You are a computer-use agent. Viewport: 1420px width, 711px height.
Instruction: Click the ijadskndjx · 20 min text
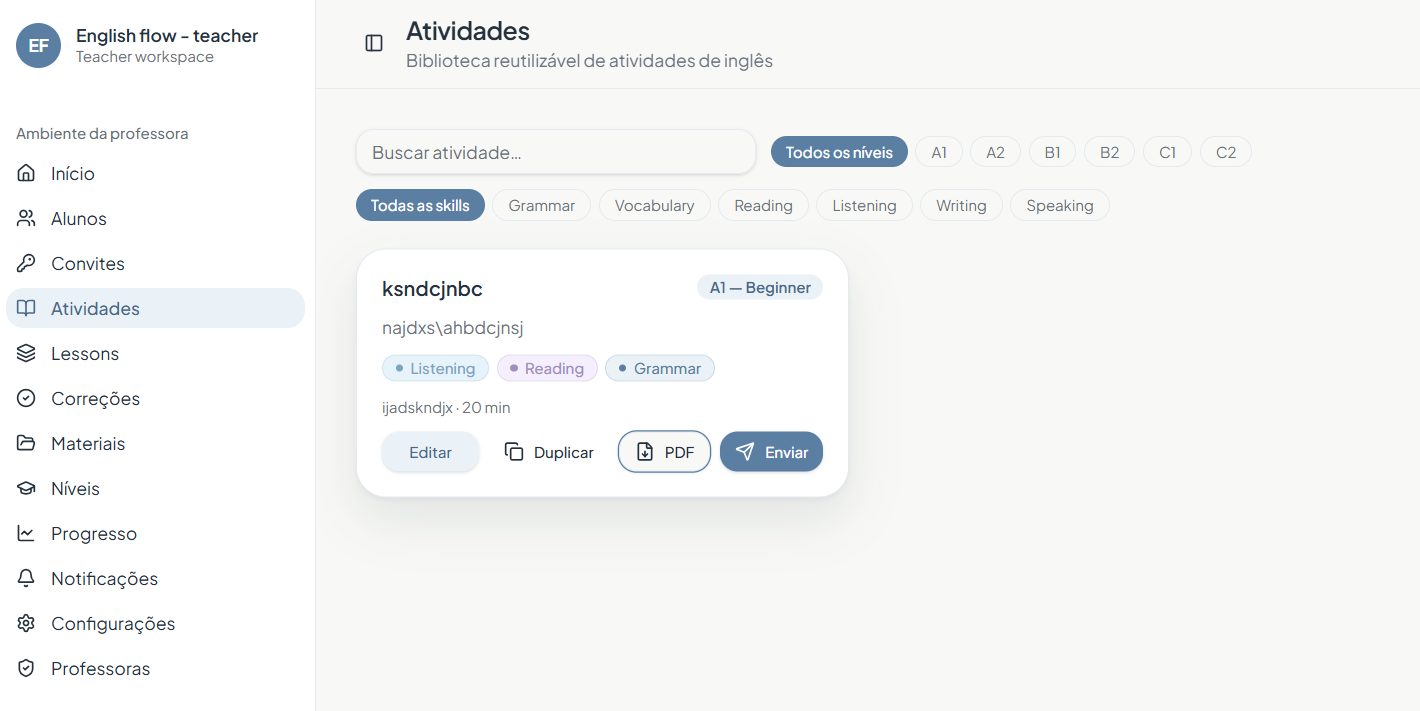(x=446, y=408)
